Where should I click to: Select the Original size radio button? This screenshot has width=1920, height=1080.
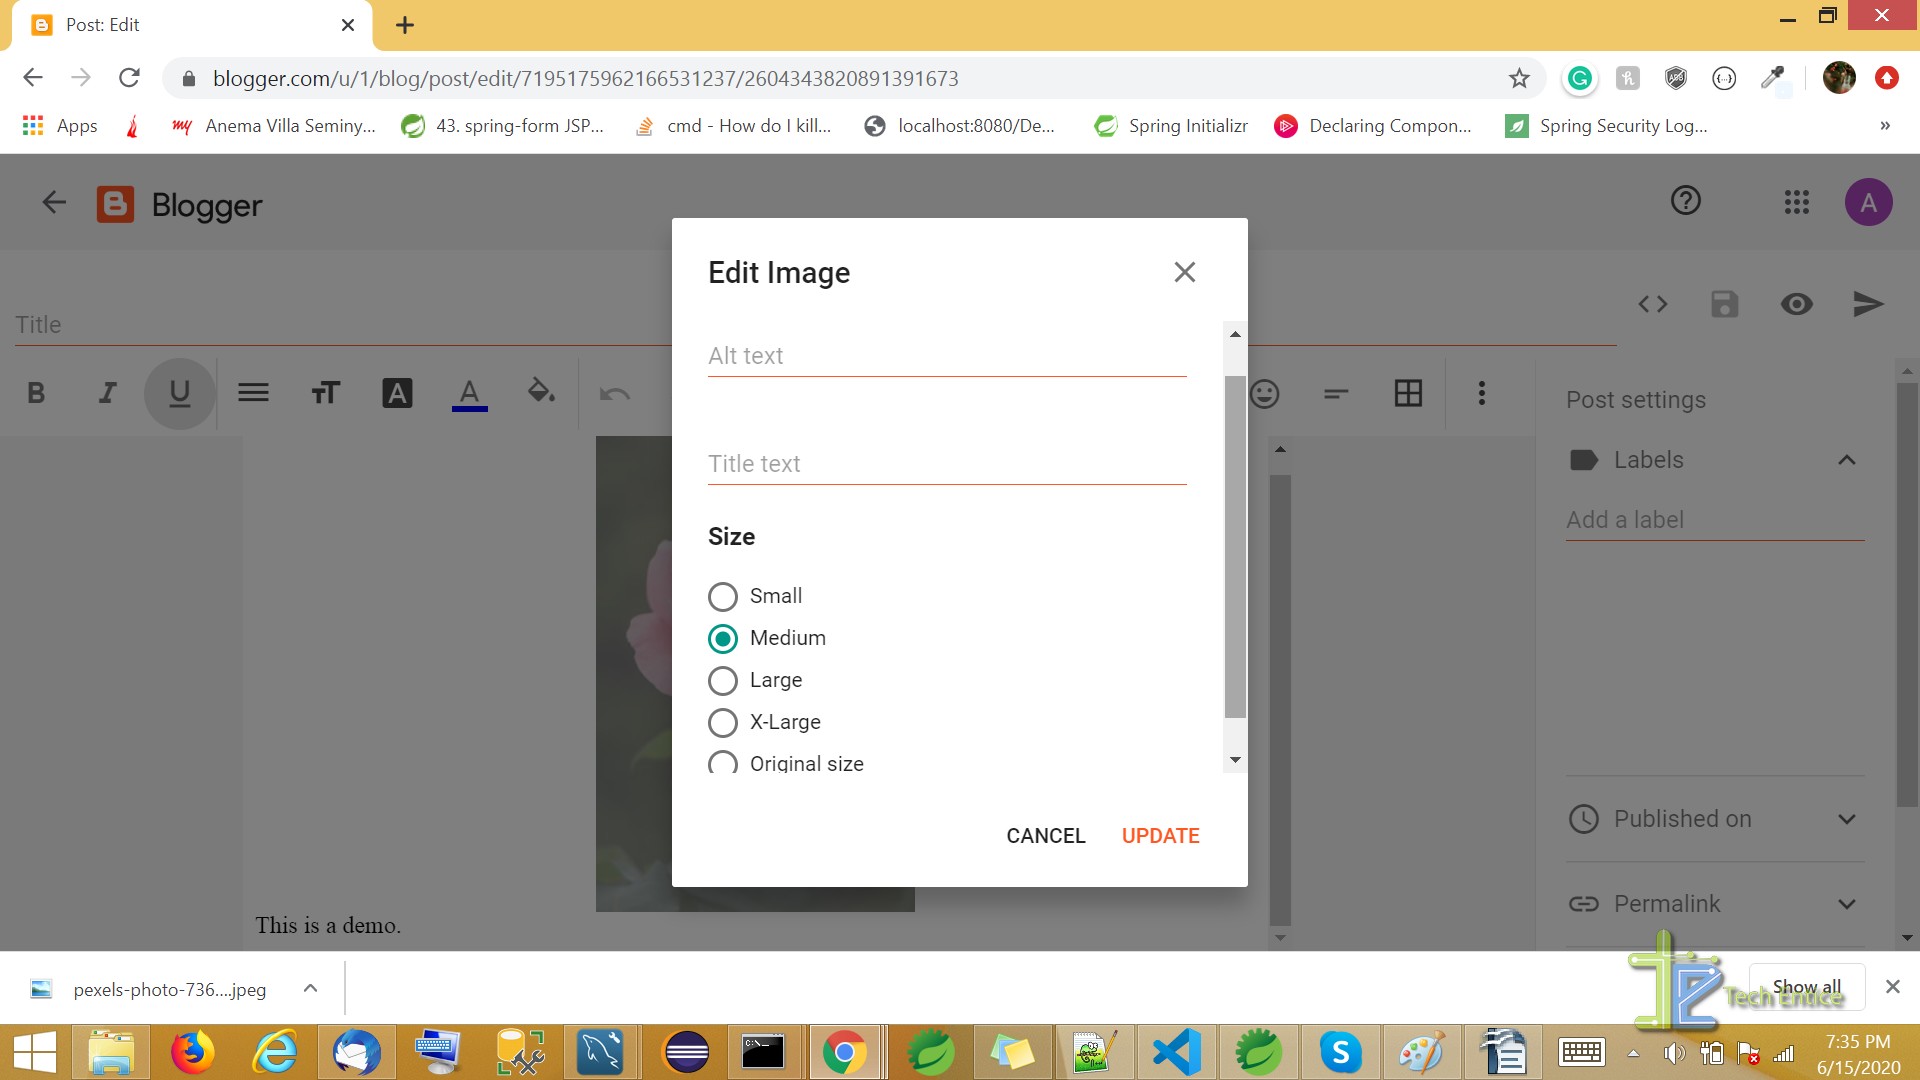[721, 764]
